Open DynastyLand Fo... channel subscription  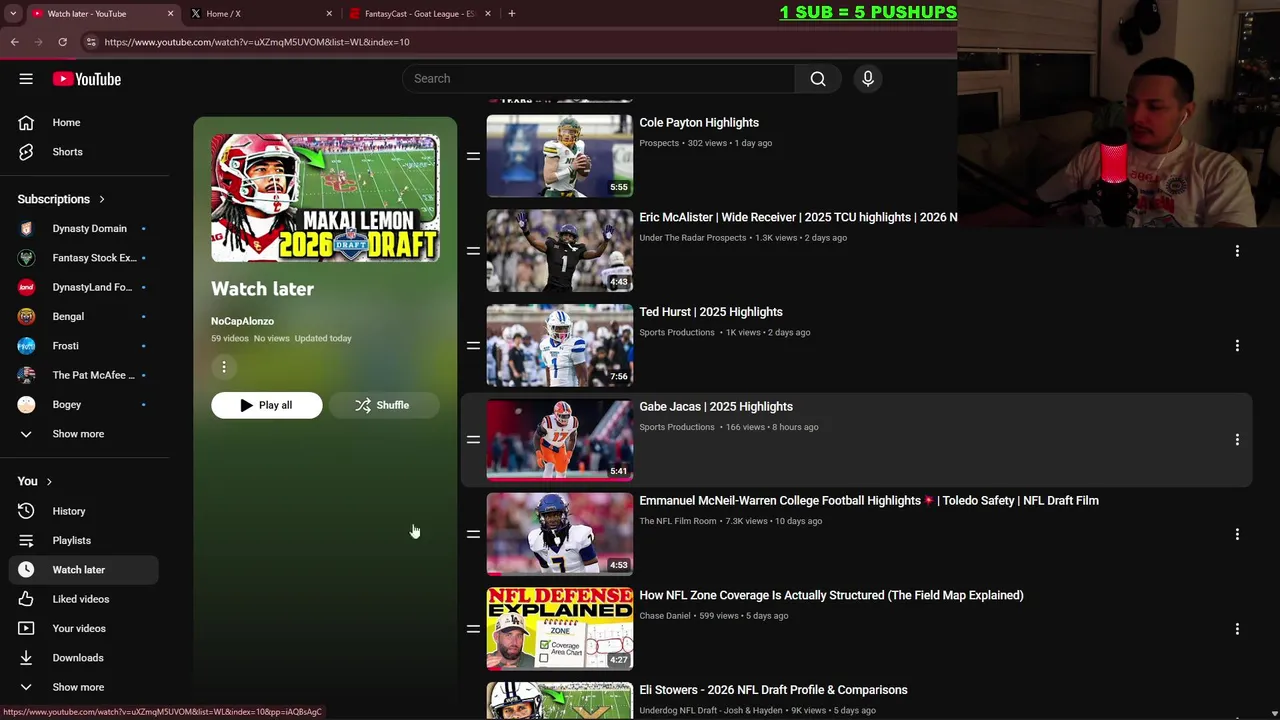(x=84, y=287)
